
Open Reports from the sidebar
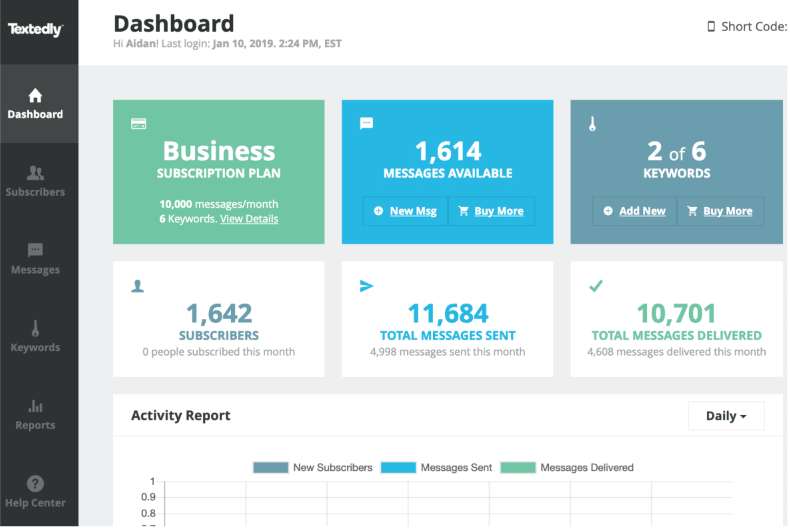[x=35, y=415]
